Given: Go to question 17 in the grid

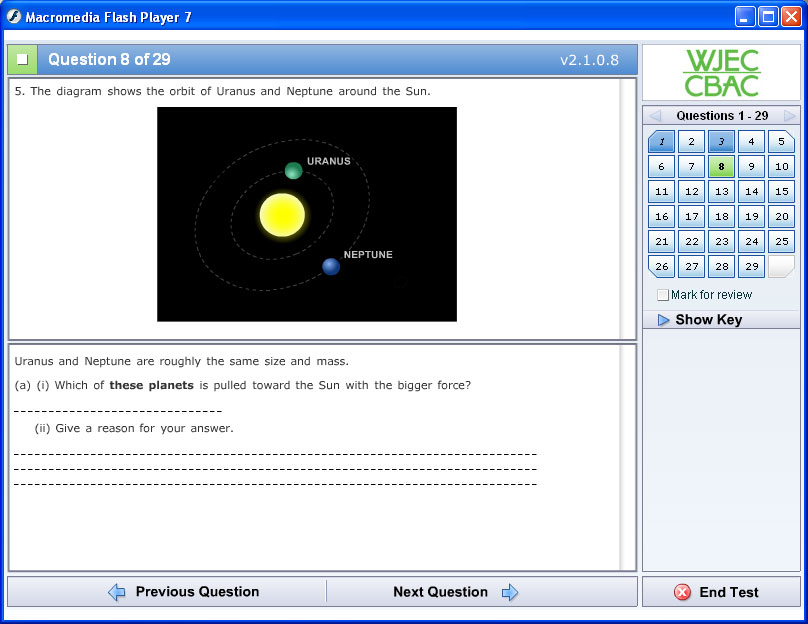Looking at the screenshot, I should click(x=692, y=216).
